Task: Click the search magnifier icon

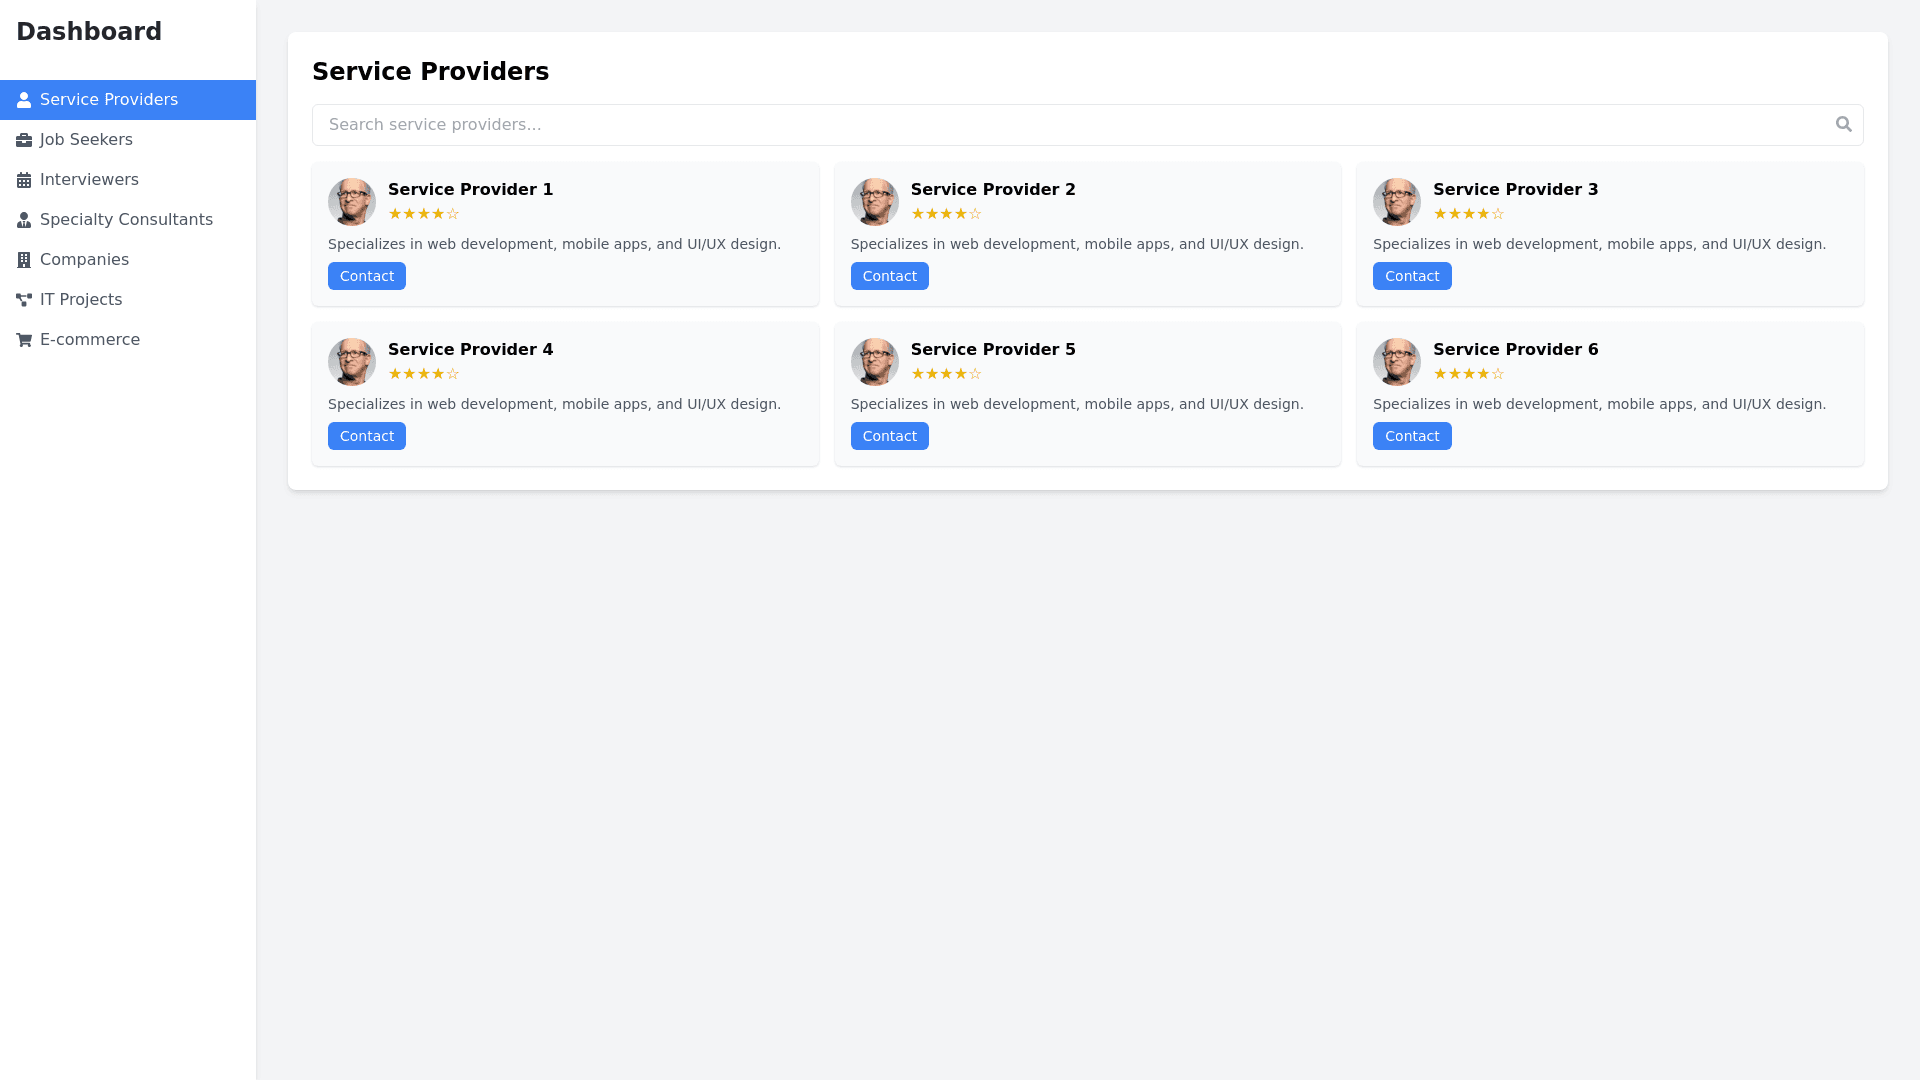Action: (x=1843, y=124)
